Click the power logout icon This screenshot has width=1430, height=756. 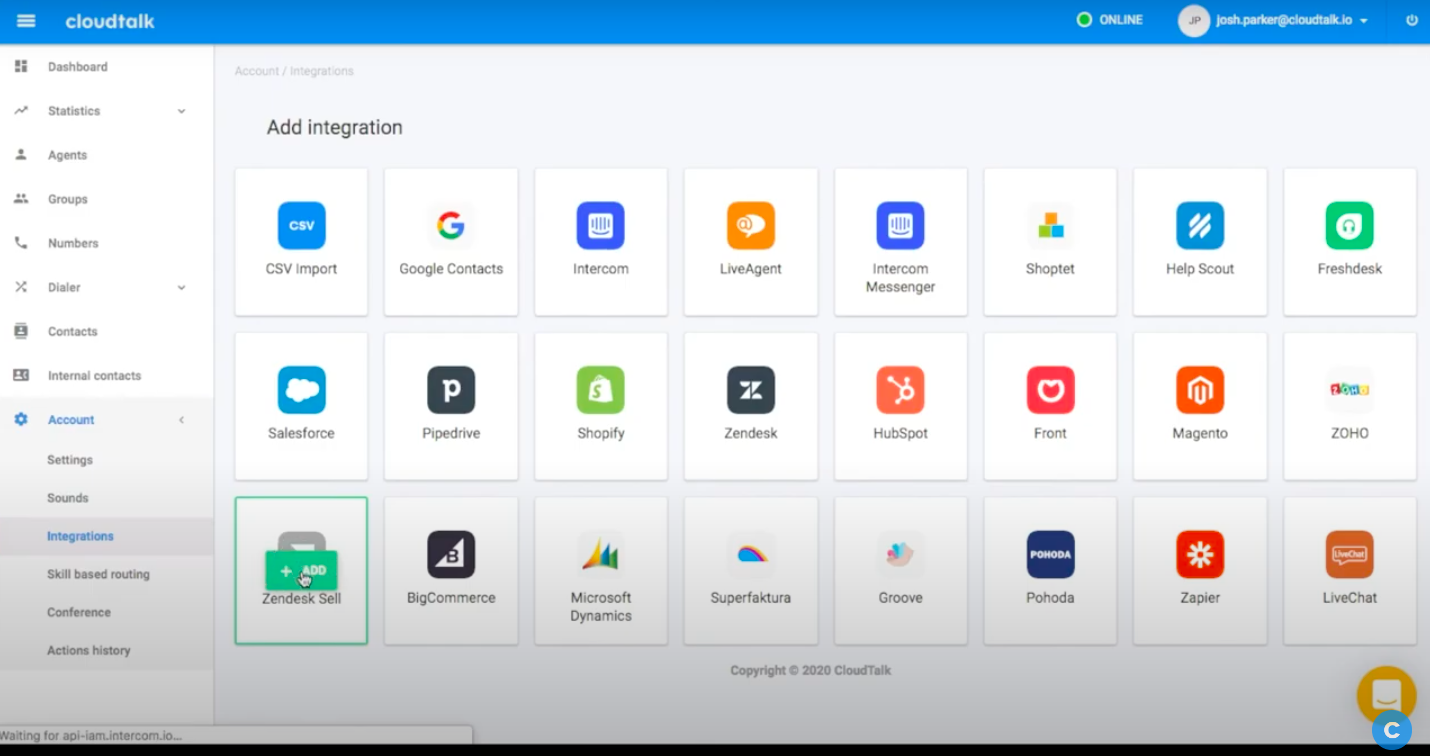(1412, 20)
